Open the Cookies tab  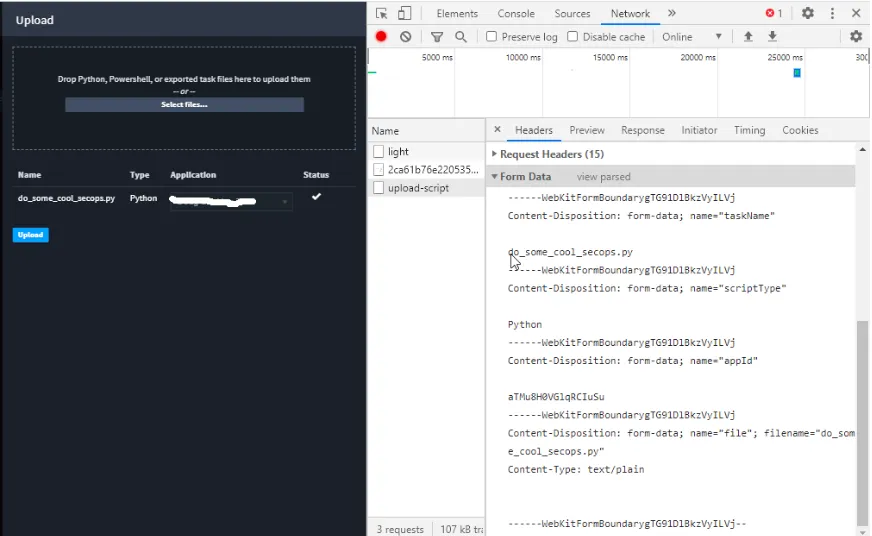click(800, 130)
